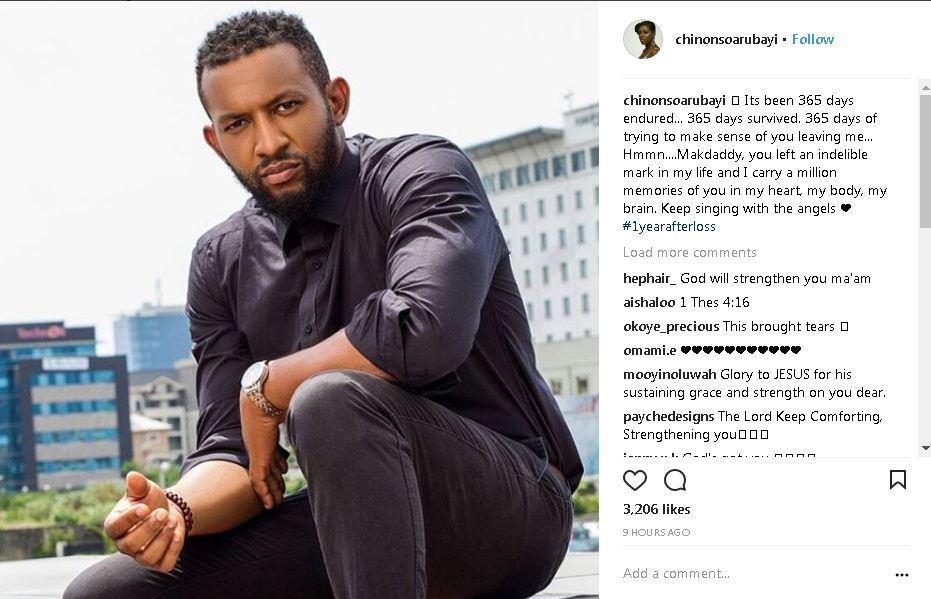Open mooyinoluwah commenter profile
Viewport: 931px width, 599px height.
coord(669,375)
